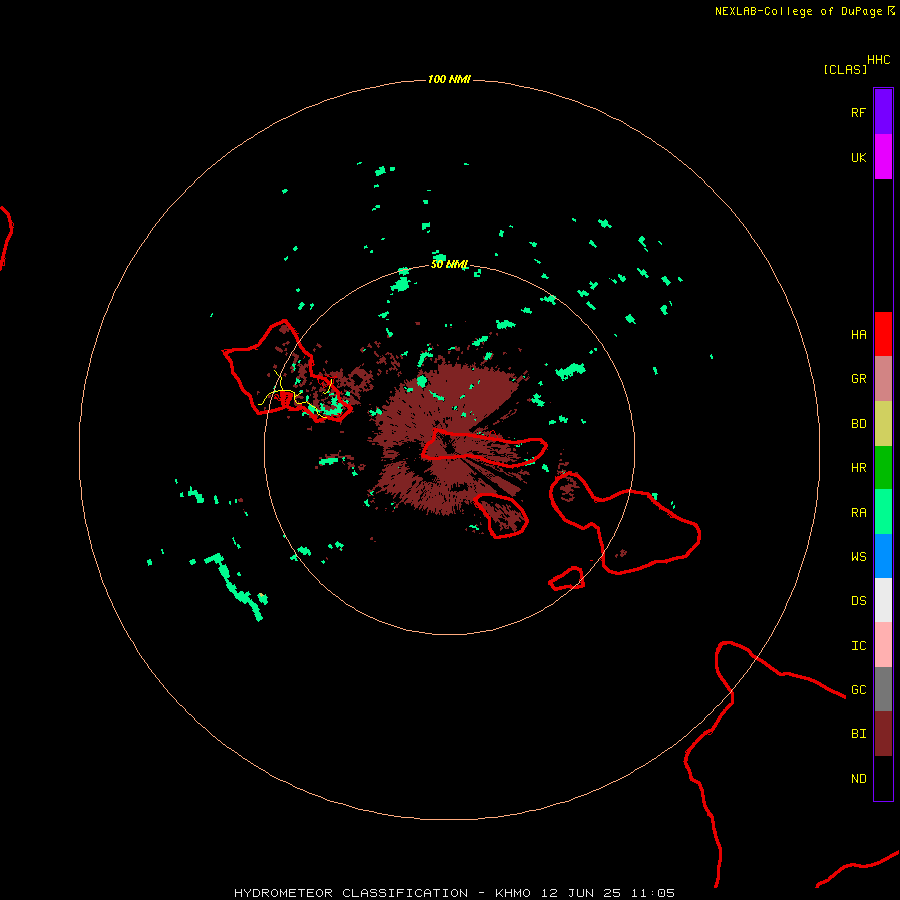Click the dark green HR legend swatch
900x900 pixels.
point(883,467)
